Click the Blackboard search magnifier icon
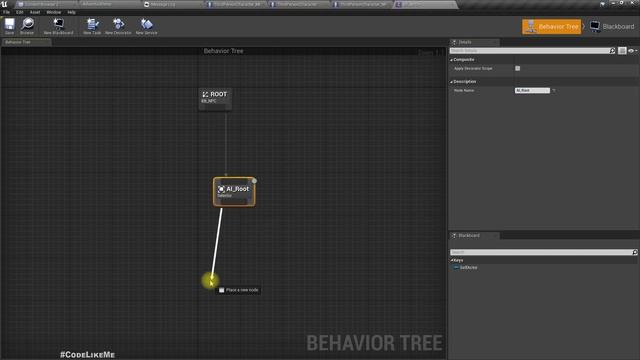640x360 pixels. point(635,252)
